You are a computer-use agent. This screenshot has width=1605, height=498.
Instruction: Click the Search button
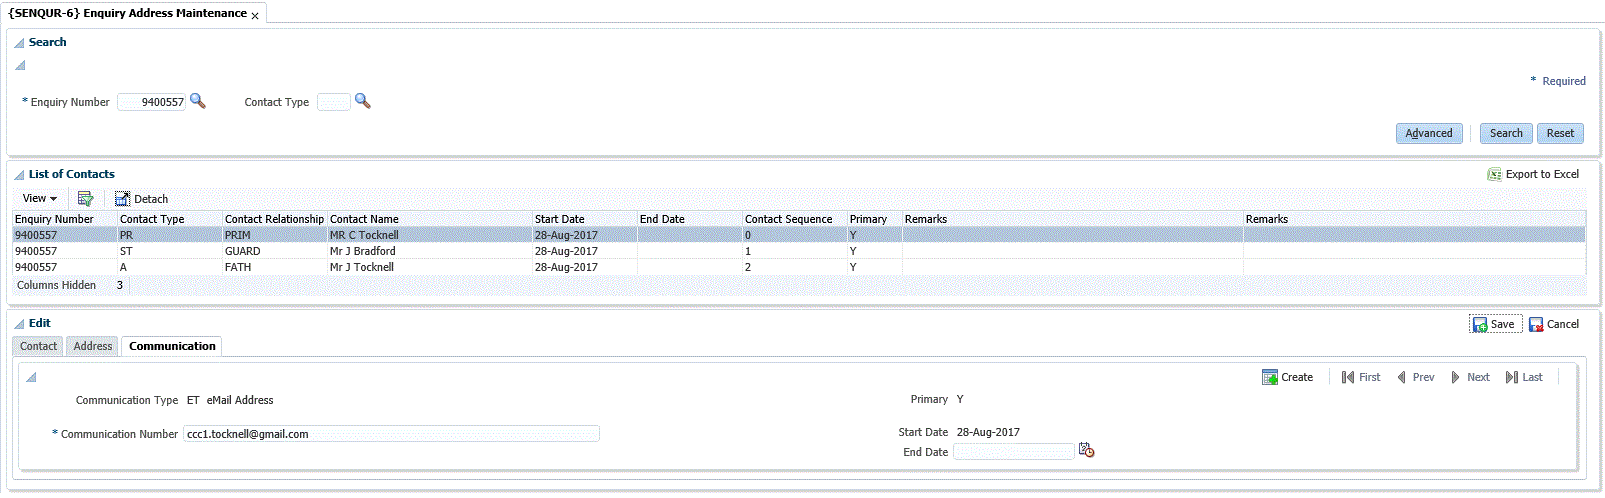(x=1506, y=133)
